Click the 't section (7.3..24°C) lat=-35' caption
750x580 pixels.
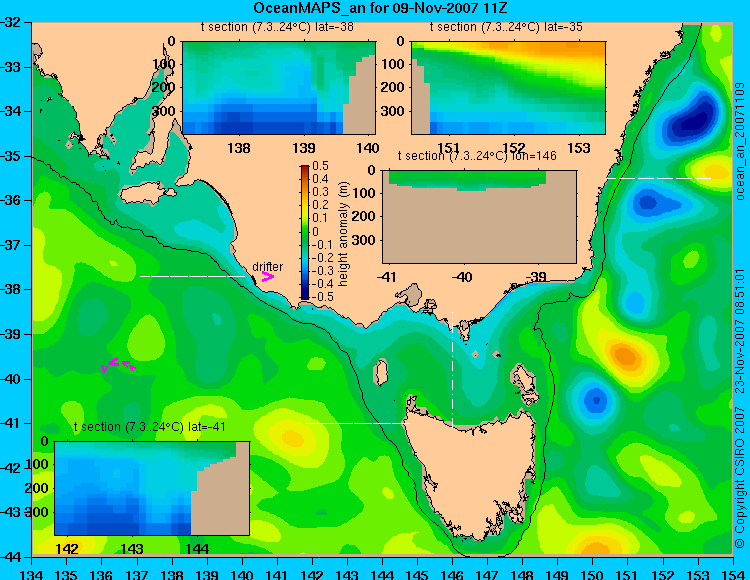click(x=507, y=27)
